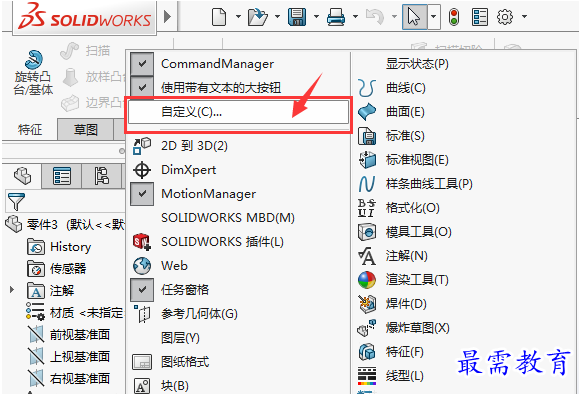Click the Rebuild traffic light icon
This screenshot has height=394, width=579.
(x=454, y=17)
